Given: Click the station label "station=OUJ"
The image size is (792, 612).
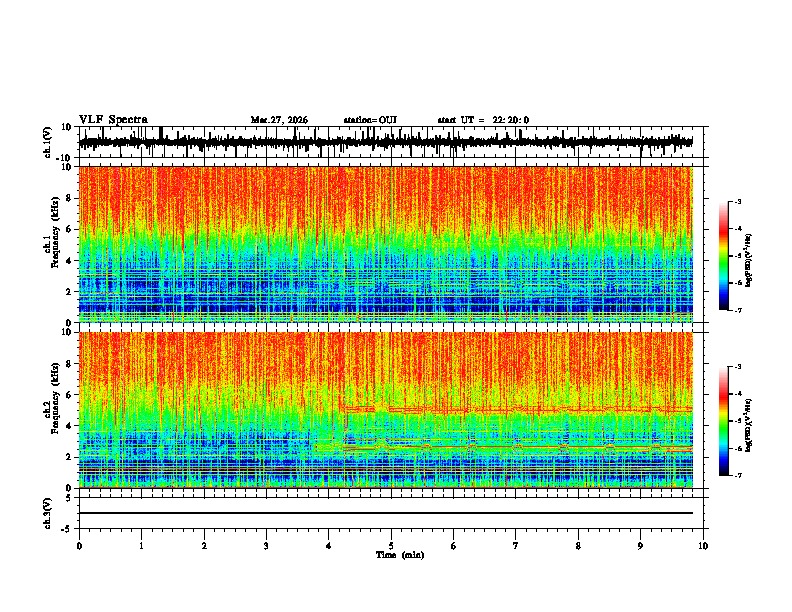Looking at the screenshot, I should pos(370,120).
